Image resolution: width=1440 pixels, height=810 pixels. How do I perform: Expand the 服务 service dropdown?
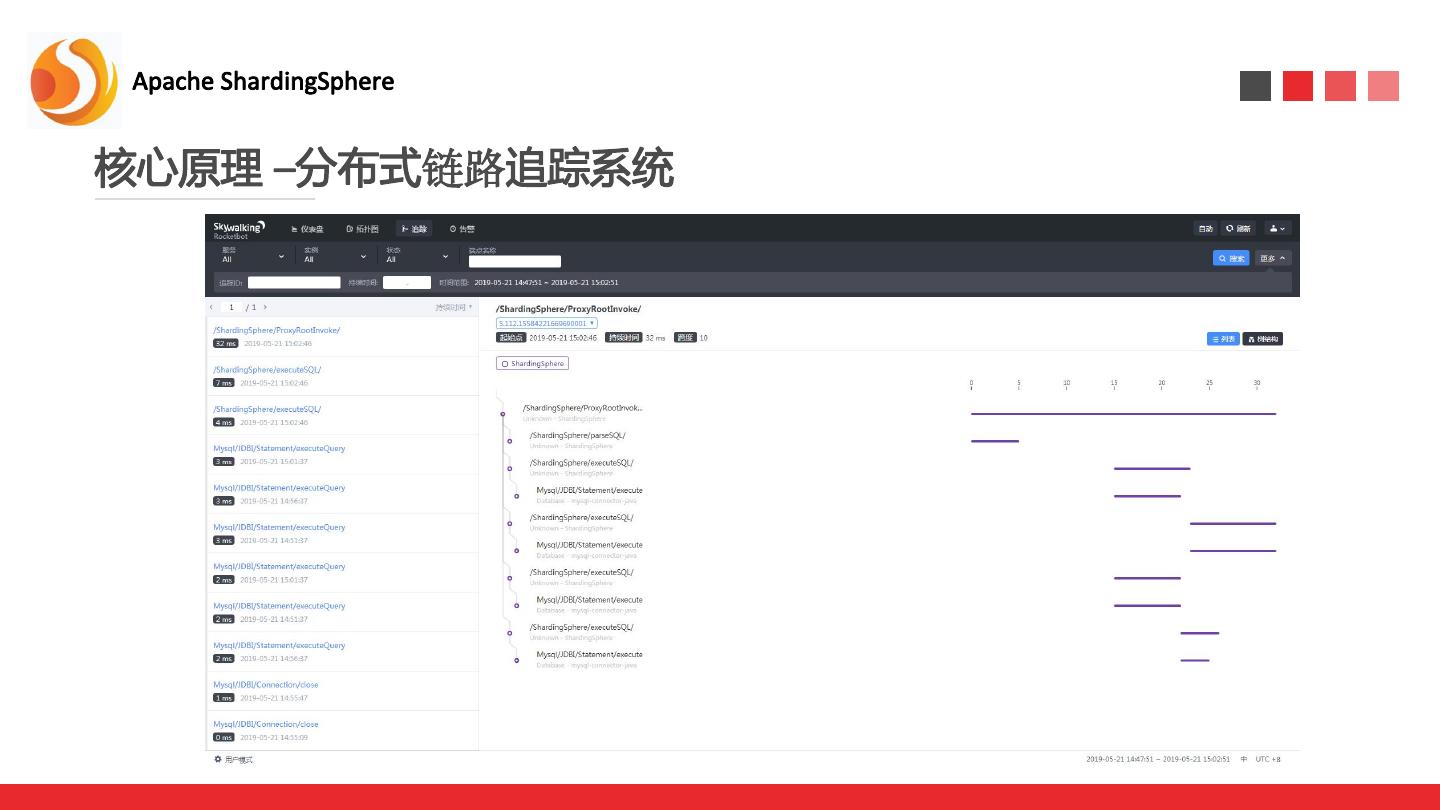(252, 256)
